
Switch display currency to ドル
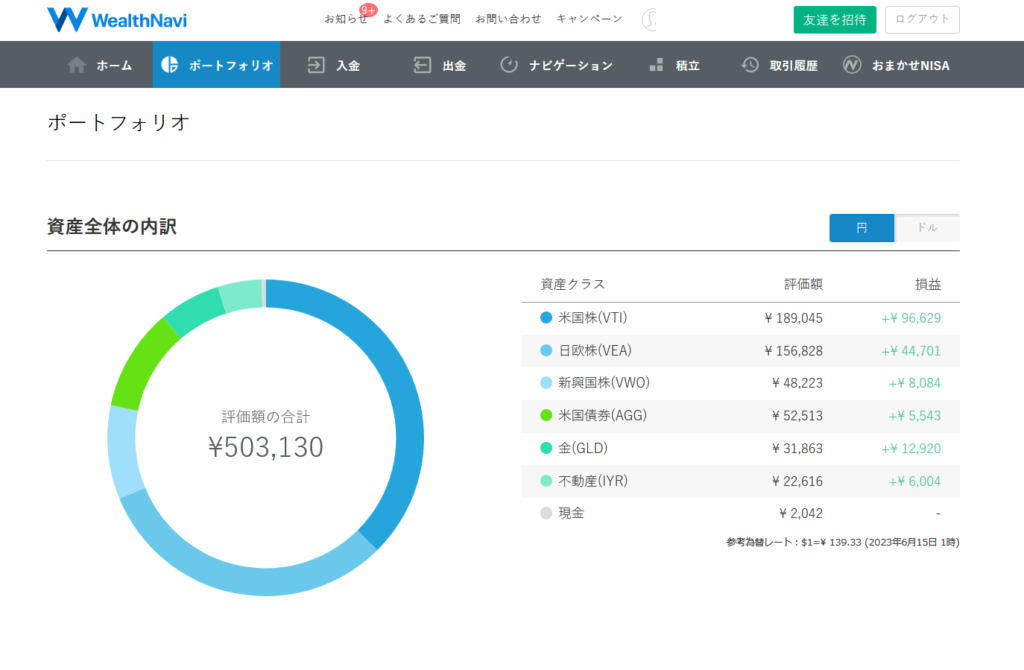pos(927,228)
